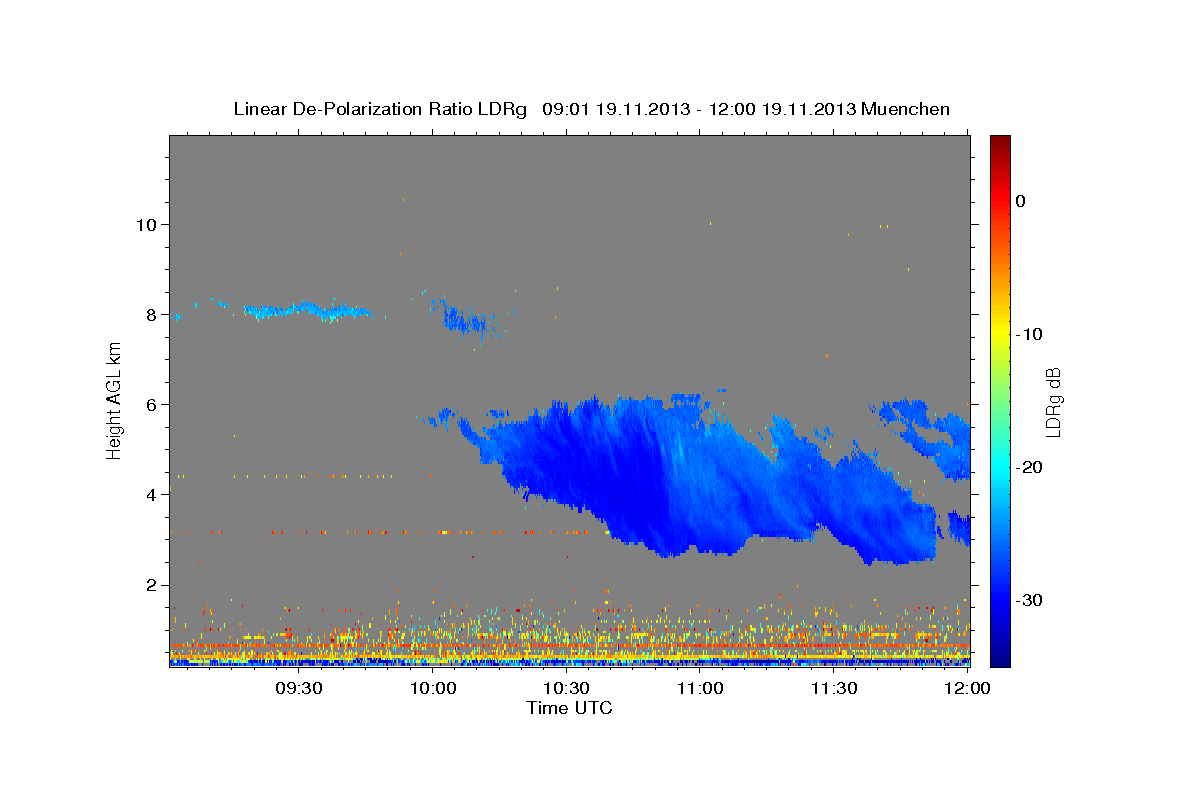Click the 09:30 time tick label
Image resolution: width=1200 pixels, height=800 pixels.
click(299, 688)
